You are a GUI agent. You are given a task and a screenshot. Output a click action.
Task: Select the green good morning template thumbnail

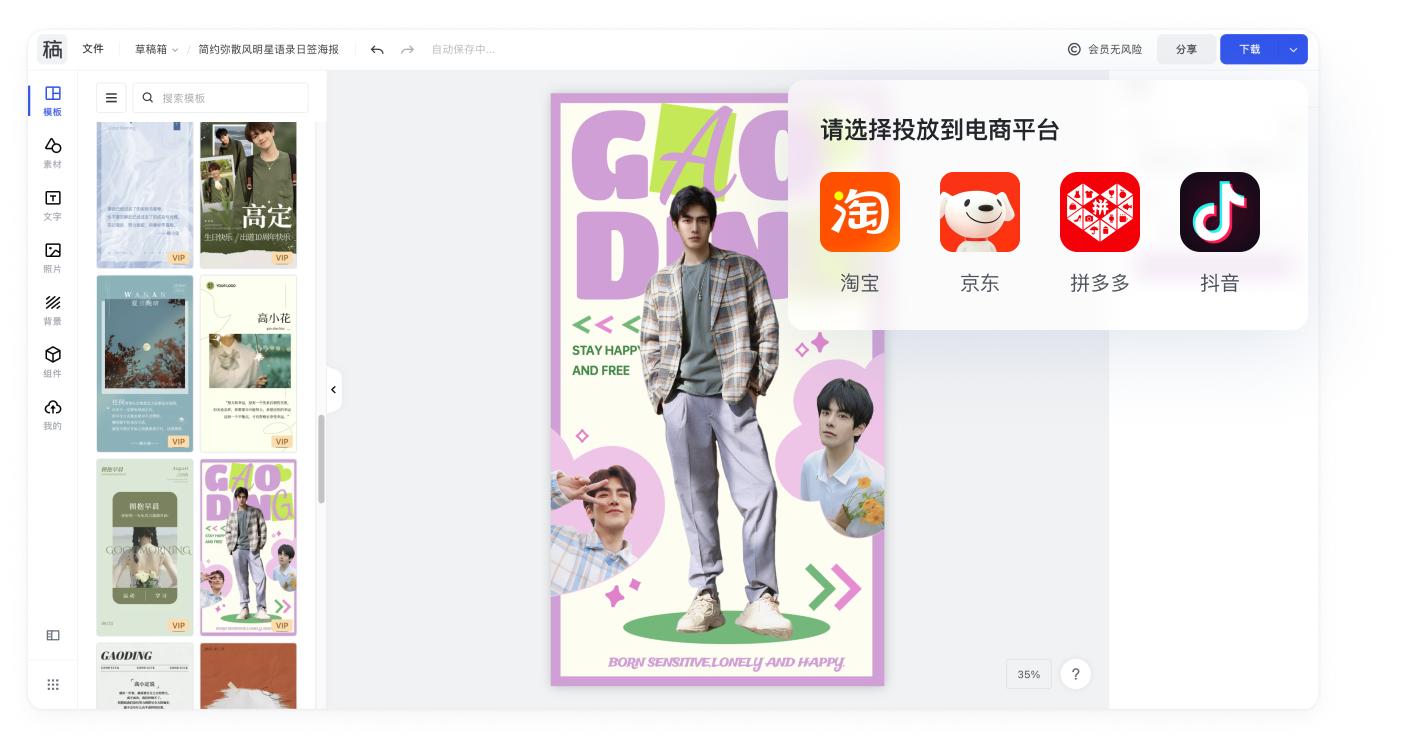[x=145, y=547]
